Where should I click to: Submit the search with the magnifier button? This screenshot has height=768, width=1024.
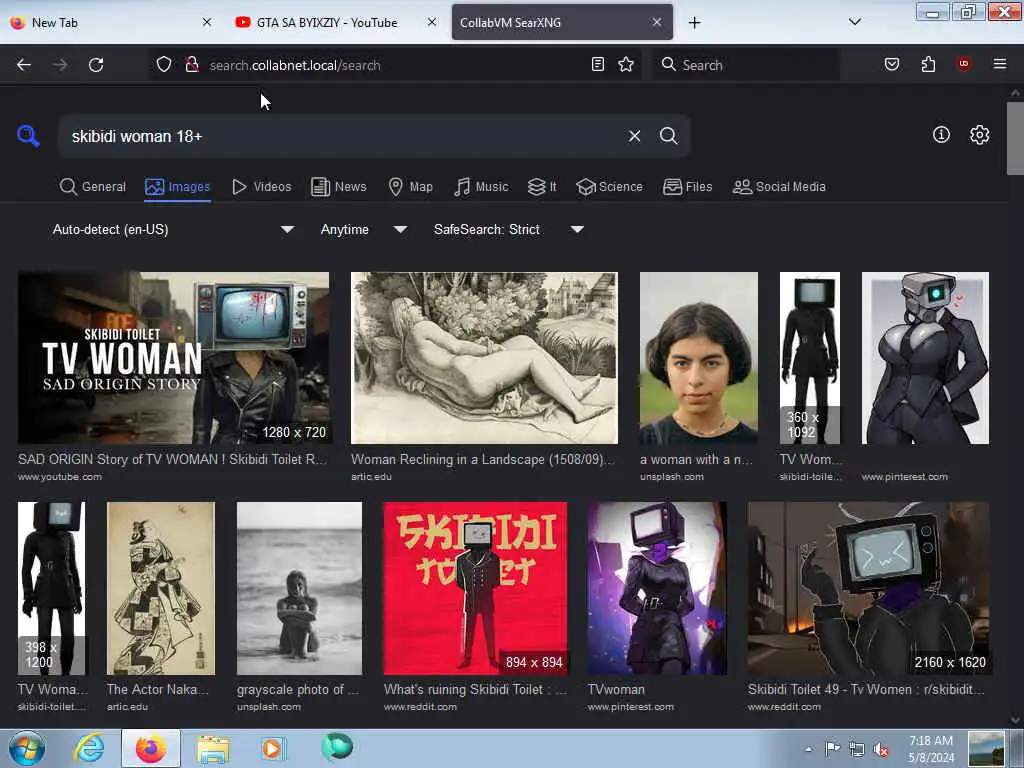668,136
